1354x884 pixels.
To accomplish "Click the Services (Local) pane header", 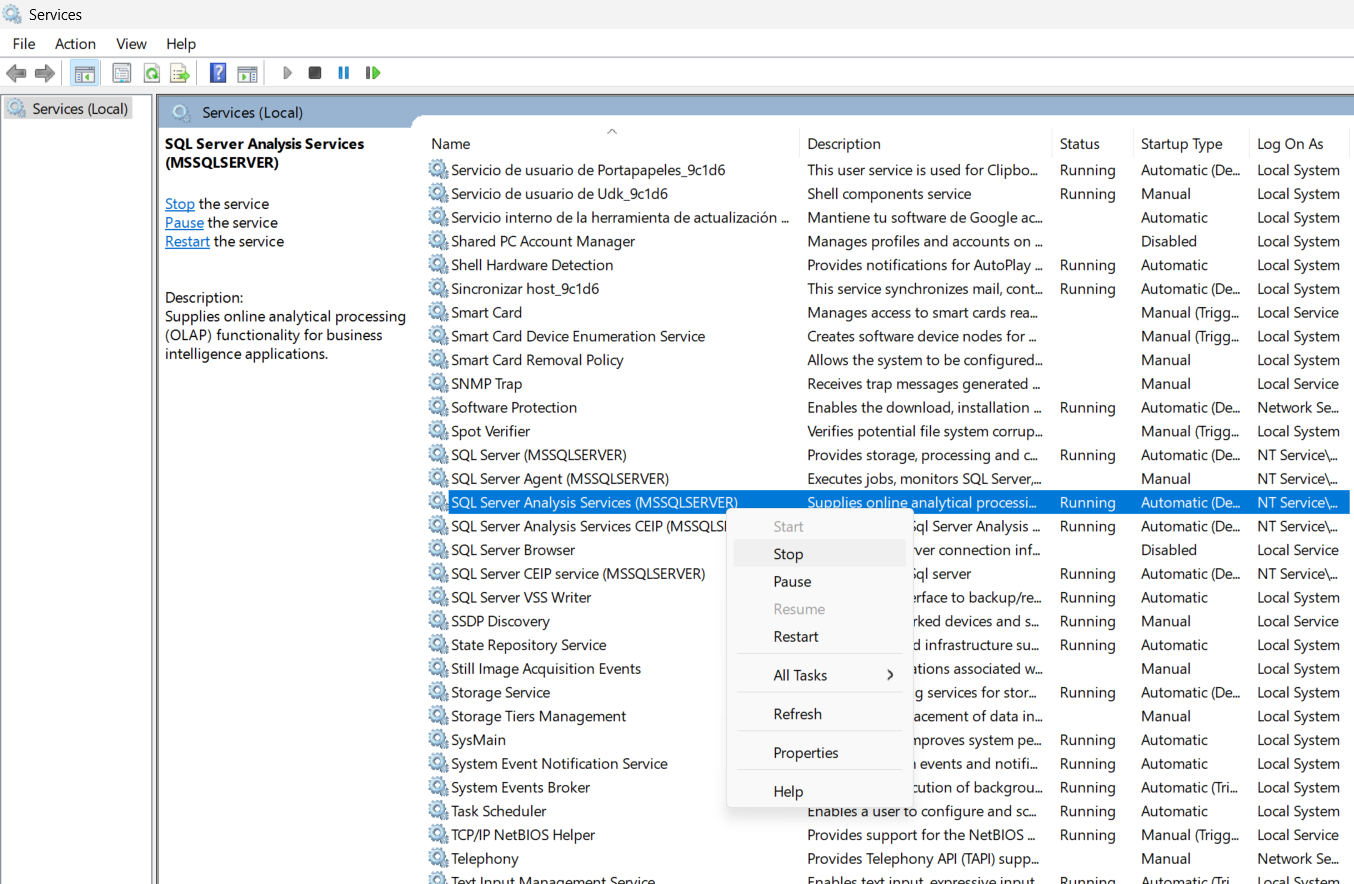I will (252, 112).
